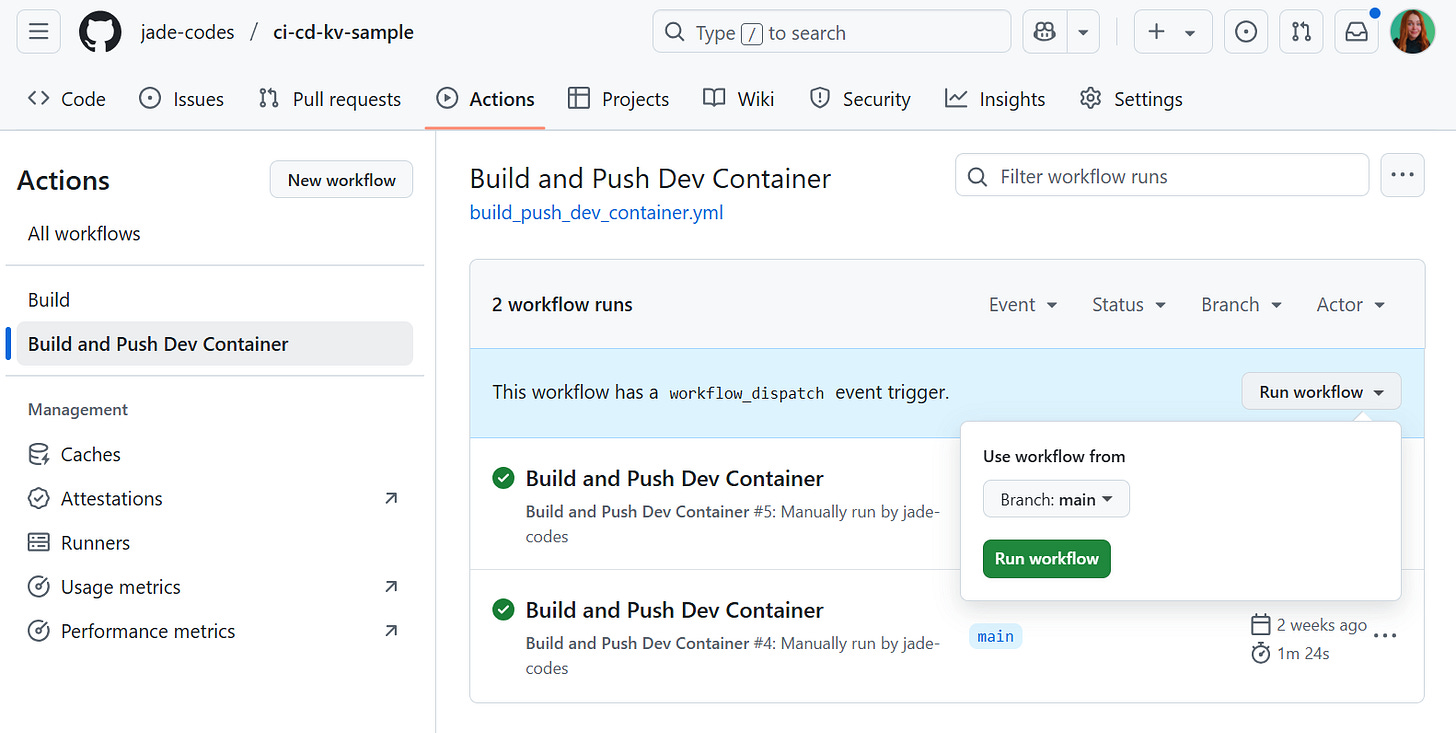The width and height of the screenshot is (1456, 733).
Task: Select the Actions tab
Action: 486,99
